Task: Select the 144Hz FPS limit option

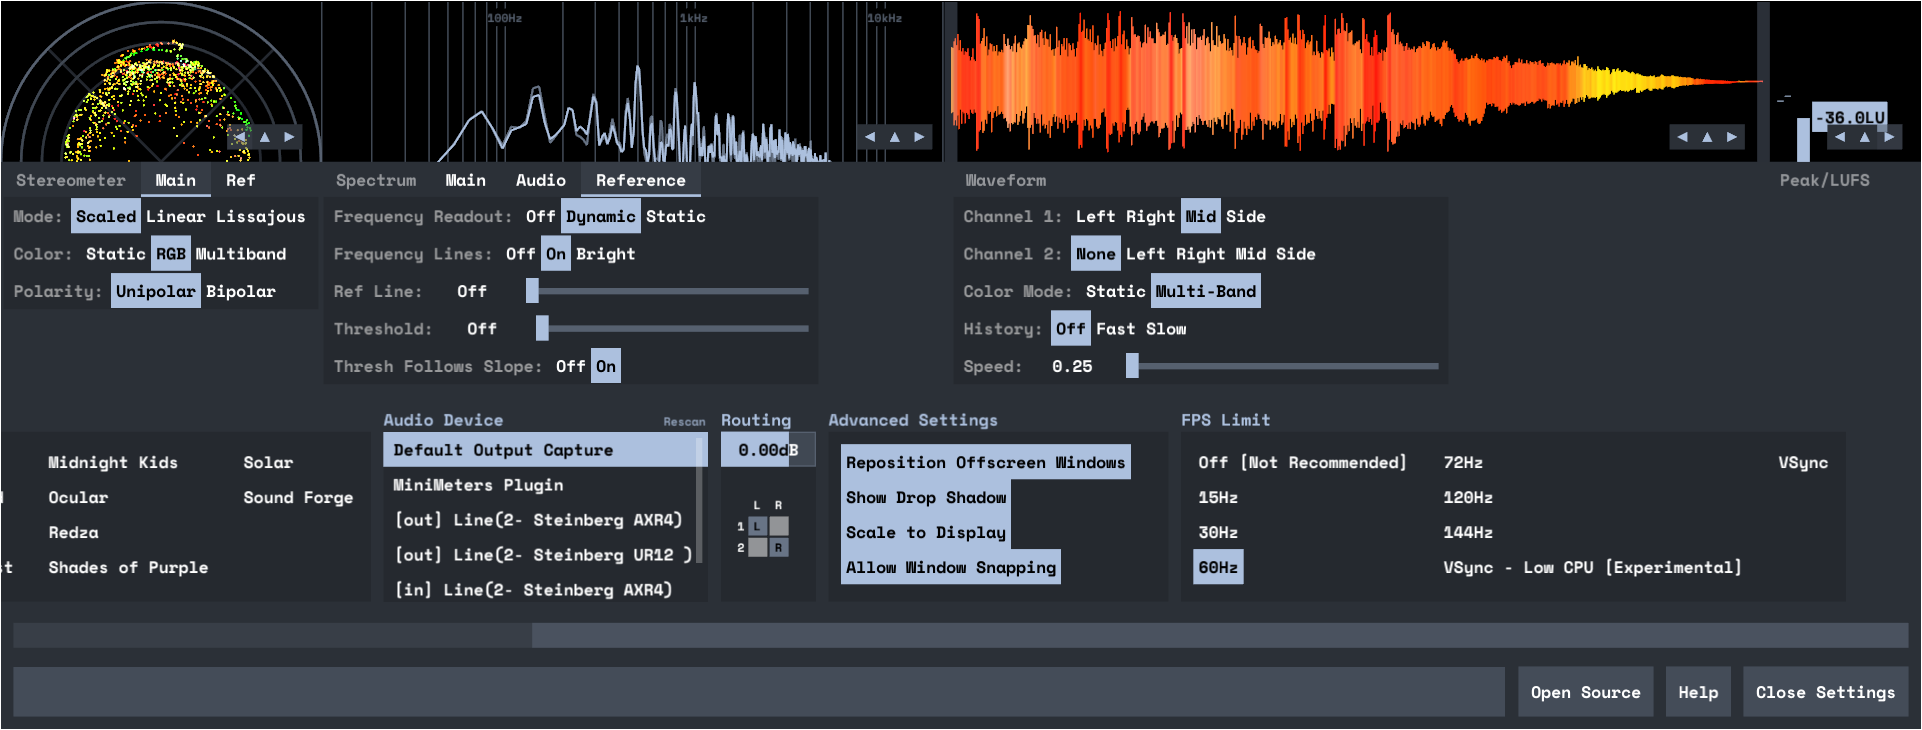Action: click(1467, 533)
